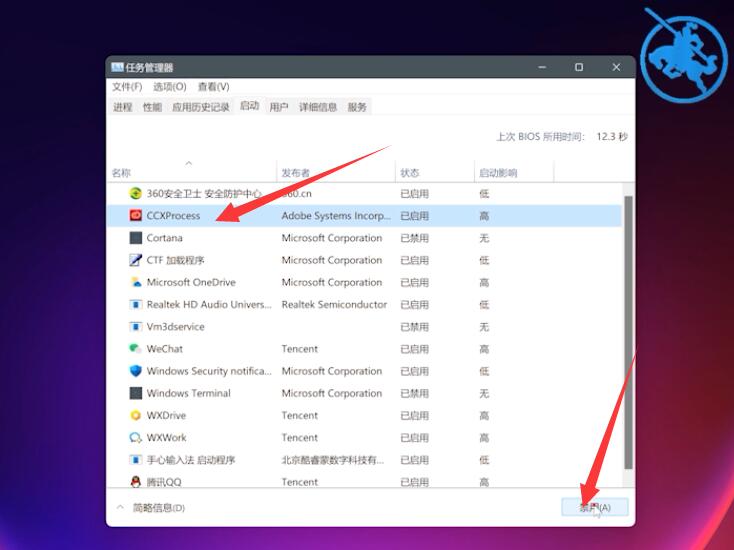Click the Realtek HD Audio icon
Screen dimensions: 734x550
pos(135,304)
